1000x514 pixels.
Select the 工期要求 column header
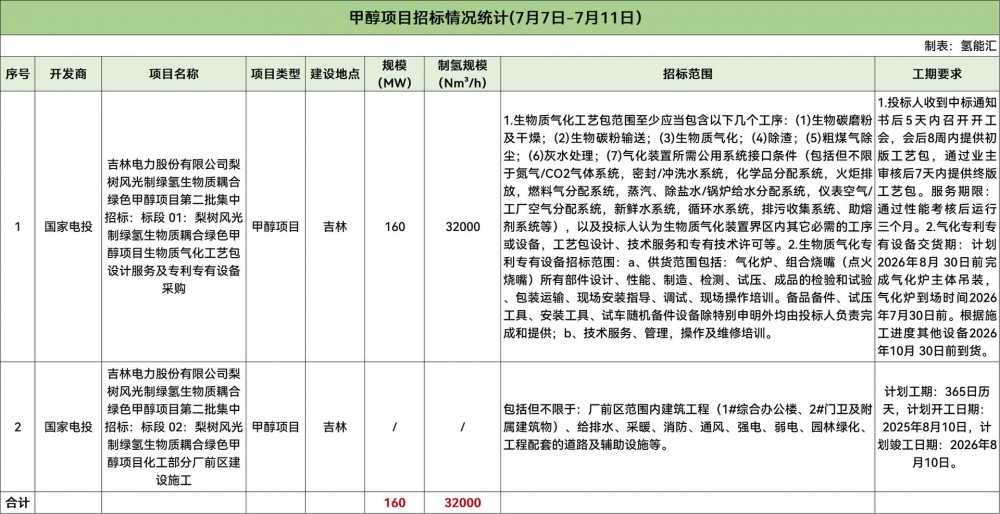pyautogui.click(x=937, y=74)
